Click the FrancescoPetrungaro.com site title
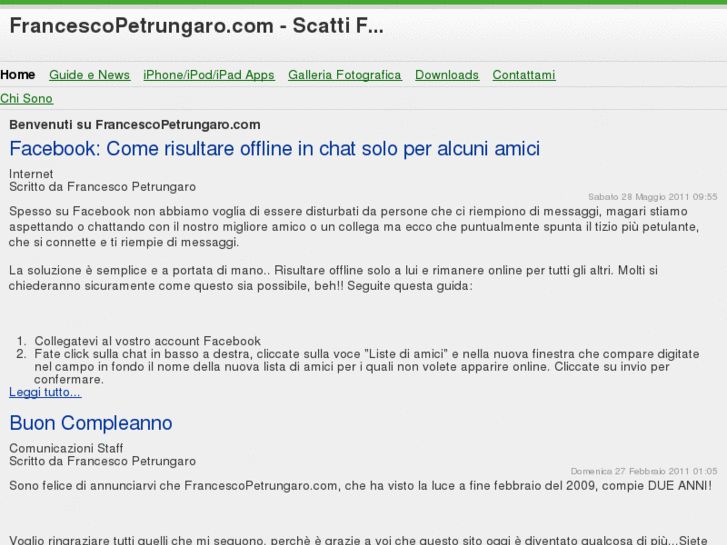The image size is (727, 545). [x=197, y=26]
